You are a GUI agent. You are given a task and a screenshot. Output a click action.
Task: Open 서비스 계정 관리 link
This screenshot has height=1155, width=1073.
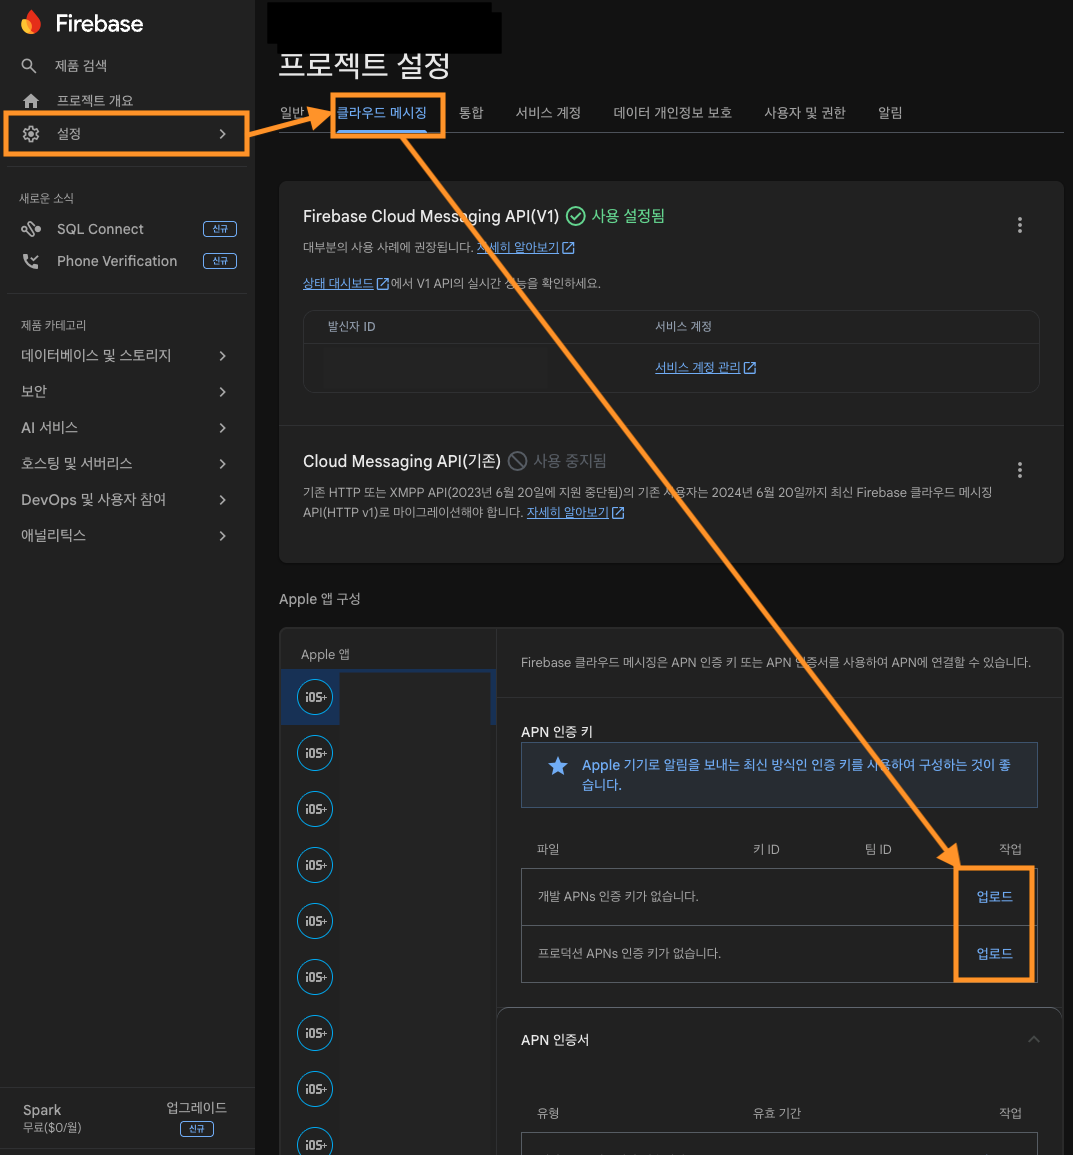point(697,368)
